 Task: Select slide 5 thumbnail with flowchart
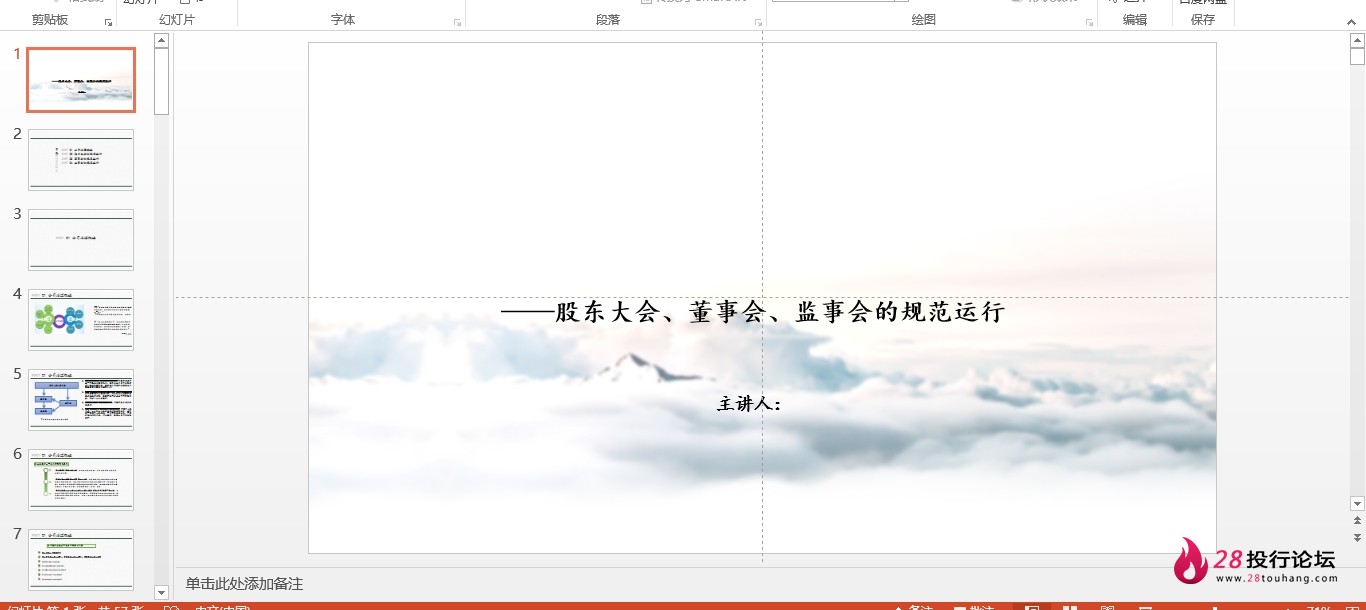point(81,399)
